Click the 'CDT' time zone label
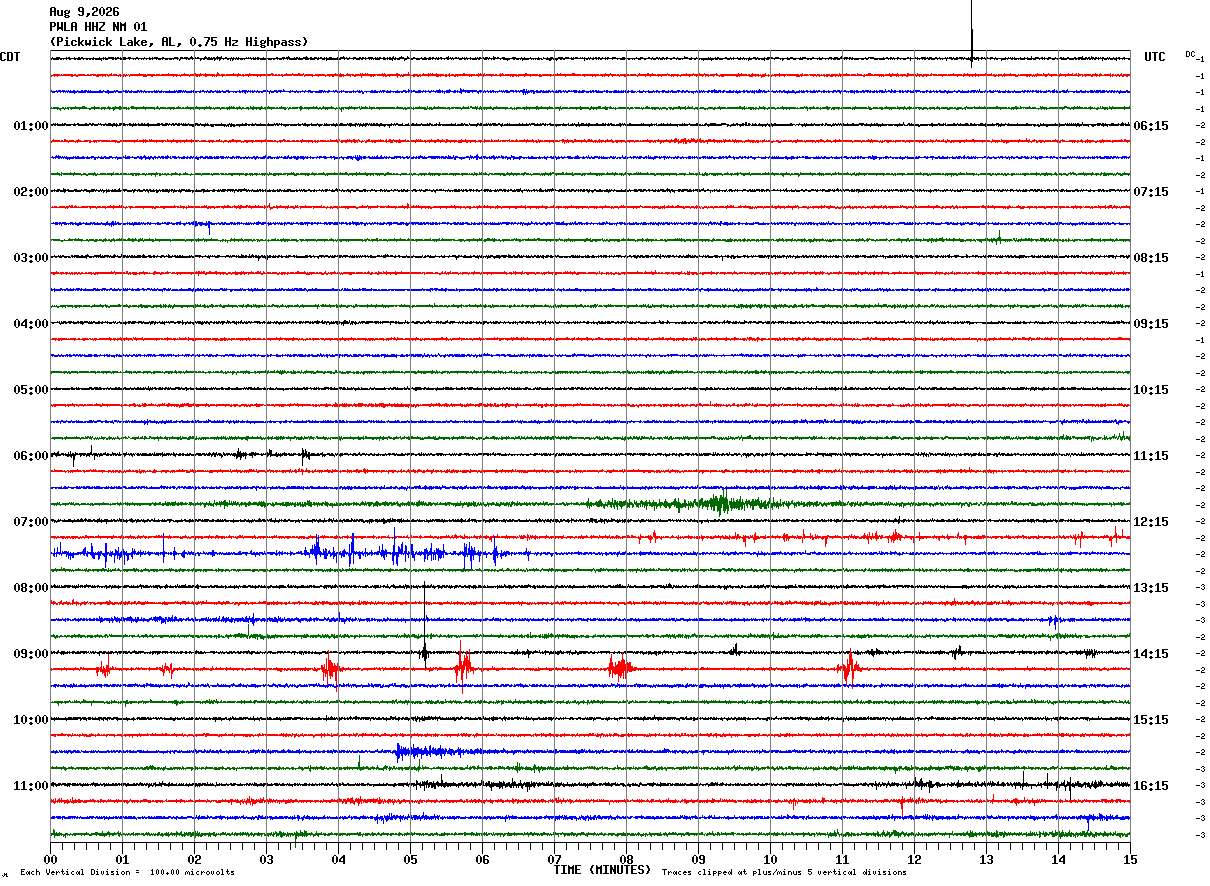The width and height of the screenshot is (1210, 886). point(10,57)
